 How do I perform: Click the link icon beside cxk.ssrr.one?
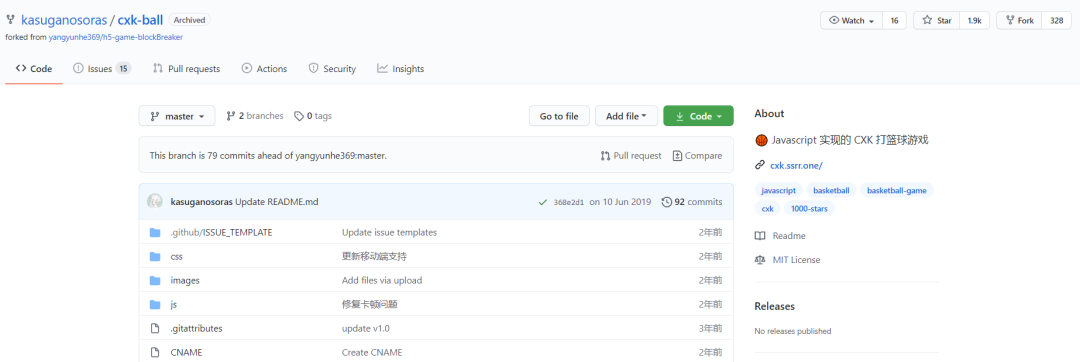click(760, 165)
